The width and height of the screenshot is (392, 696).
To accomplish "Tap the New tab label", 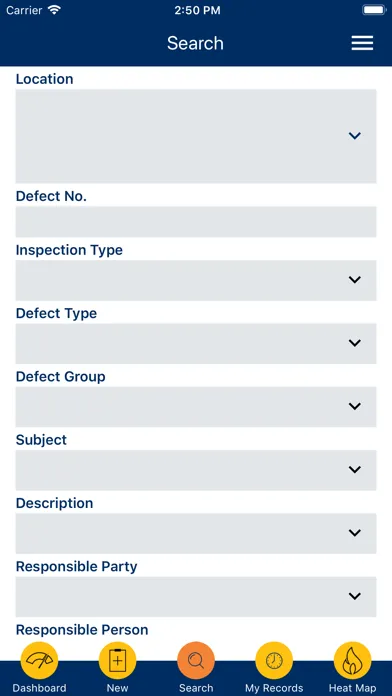I will (117, 688).
